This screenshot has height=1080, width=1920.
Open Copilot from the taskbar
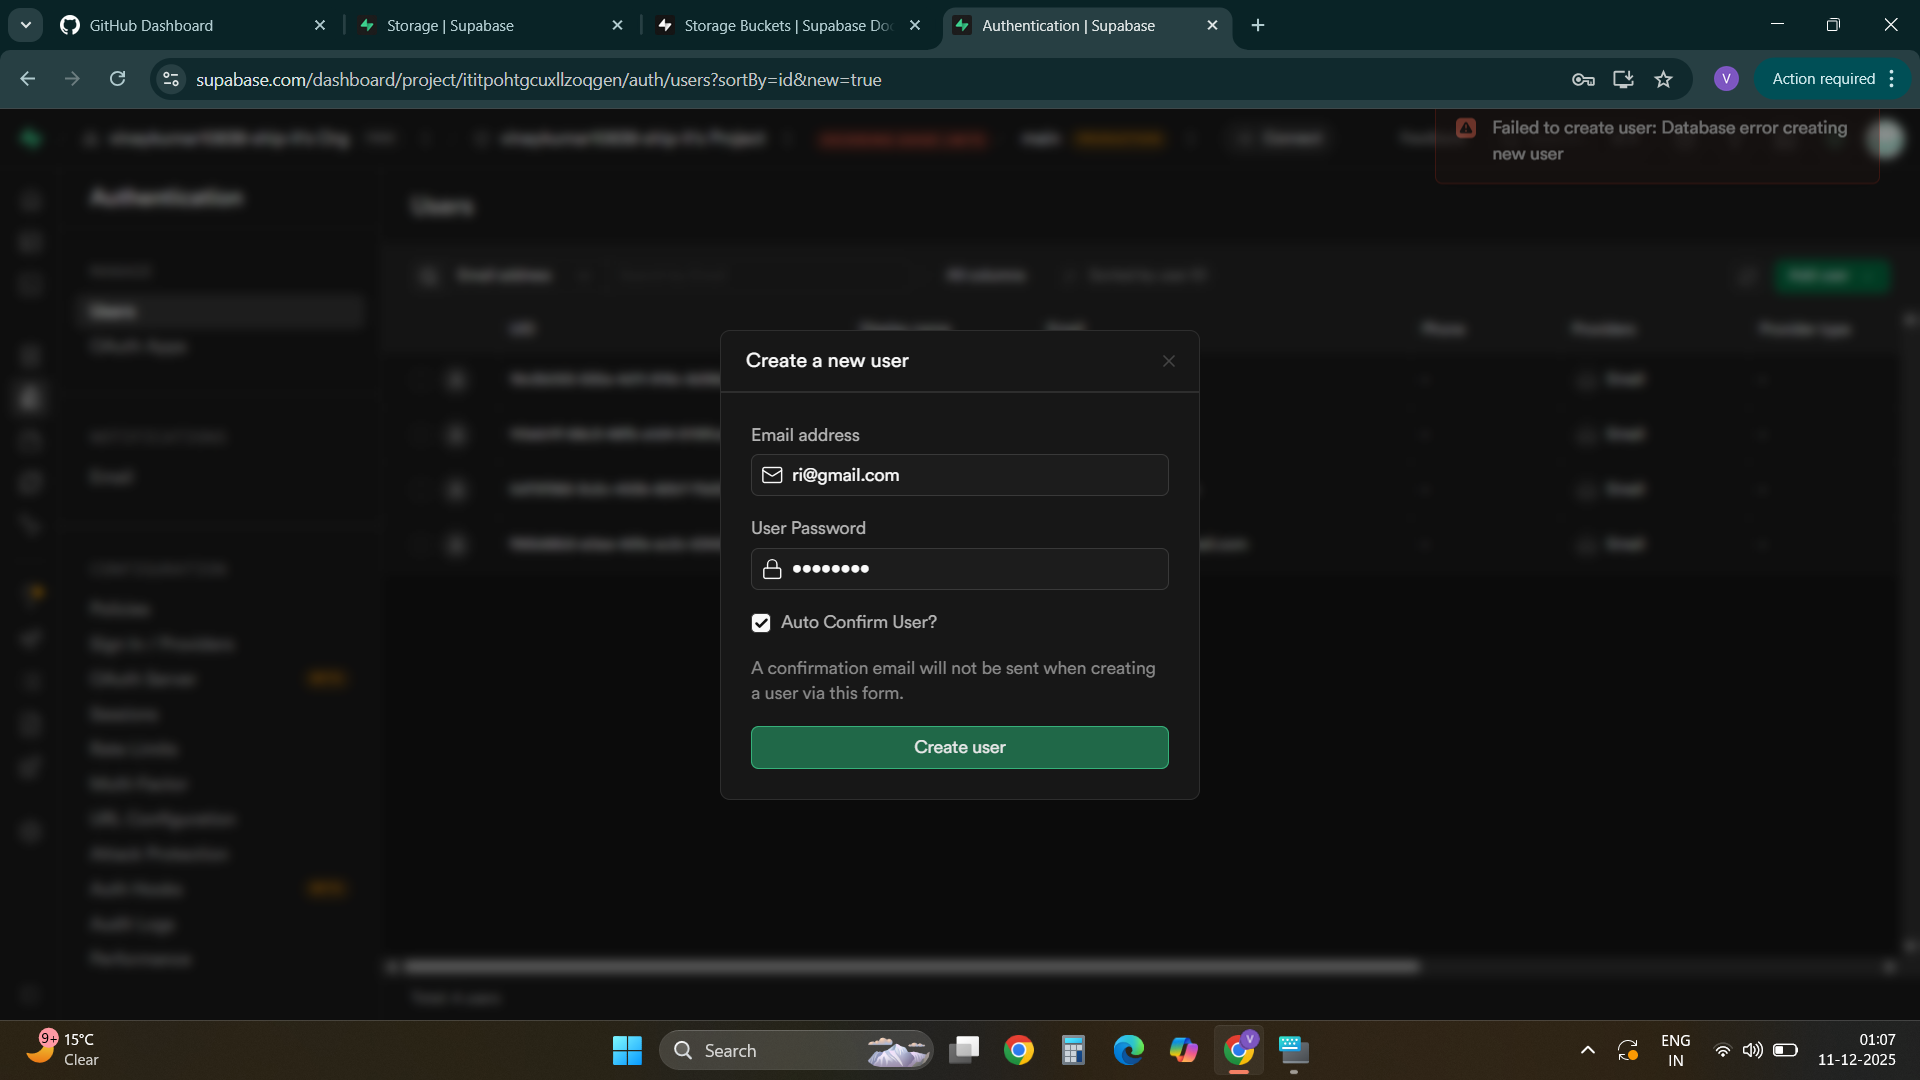click(x=1184, y=1051)
